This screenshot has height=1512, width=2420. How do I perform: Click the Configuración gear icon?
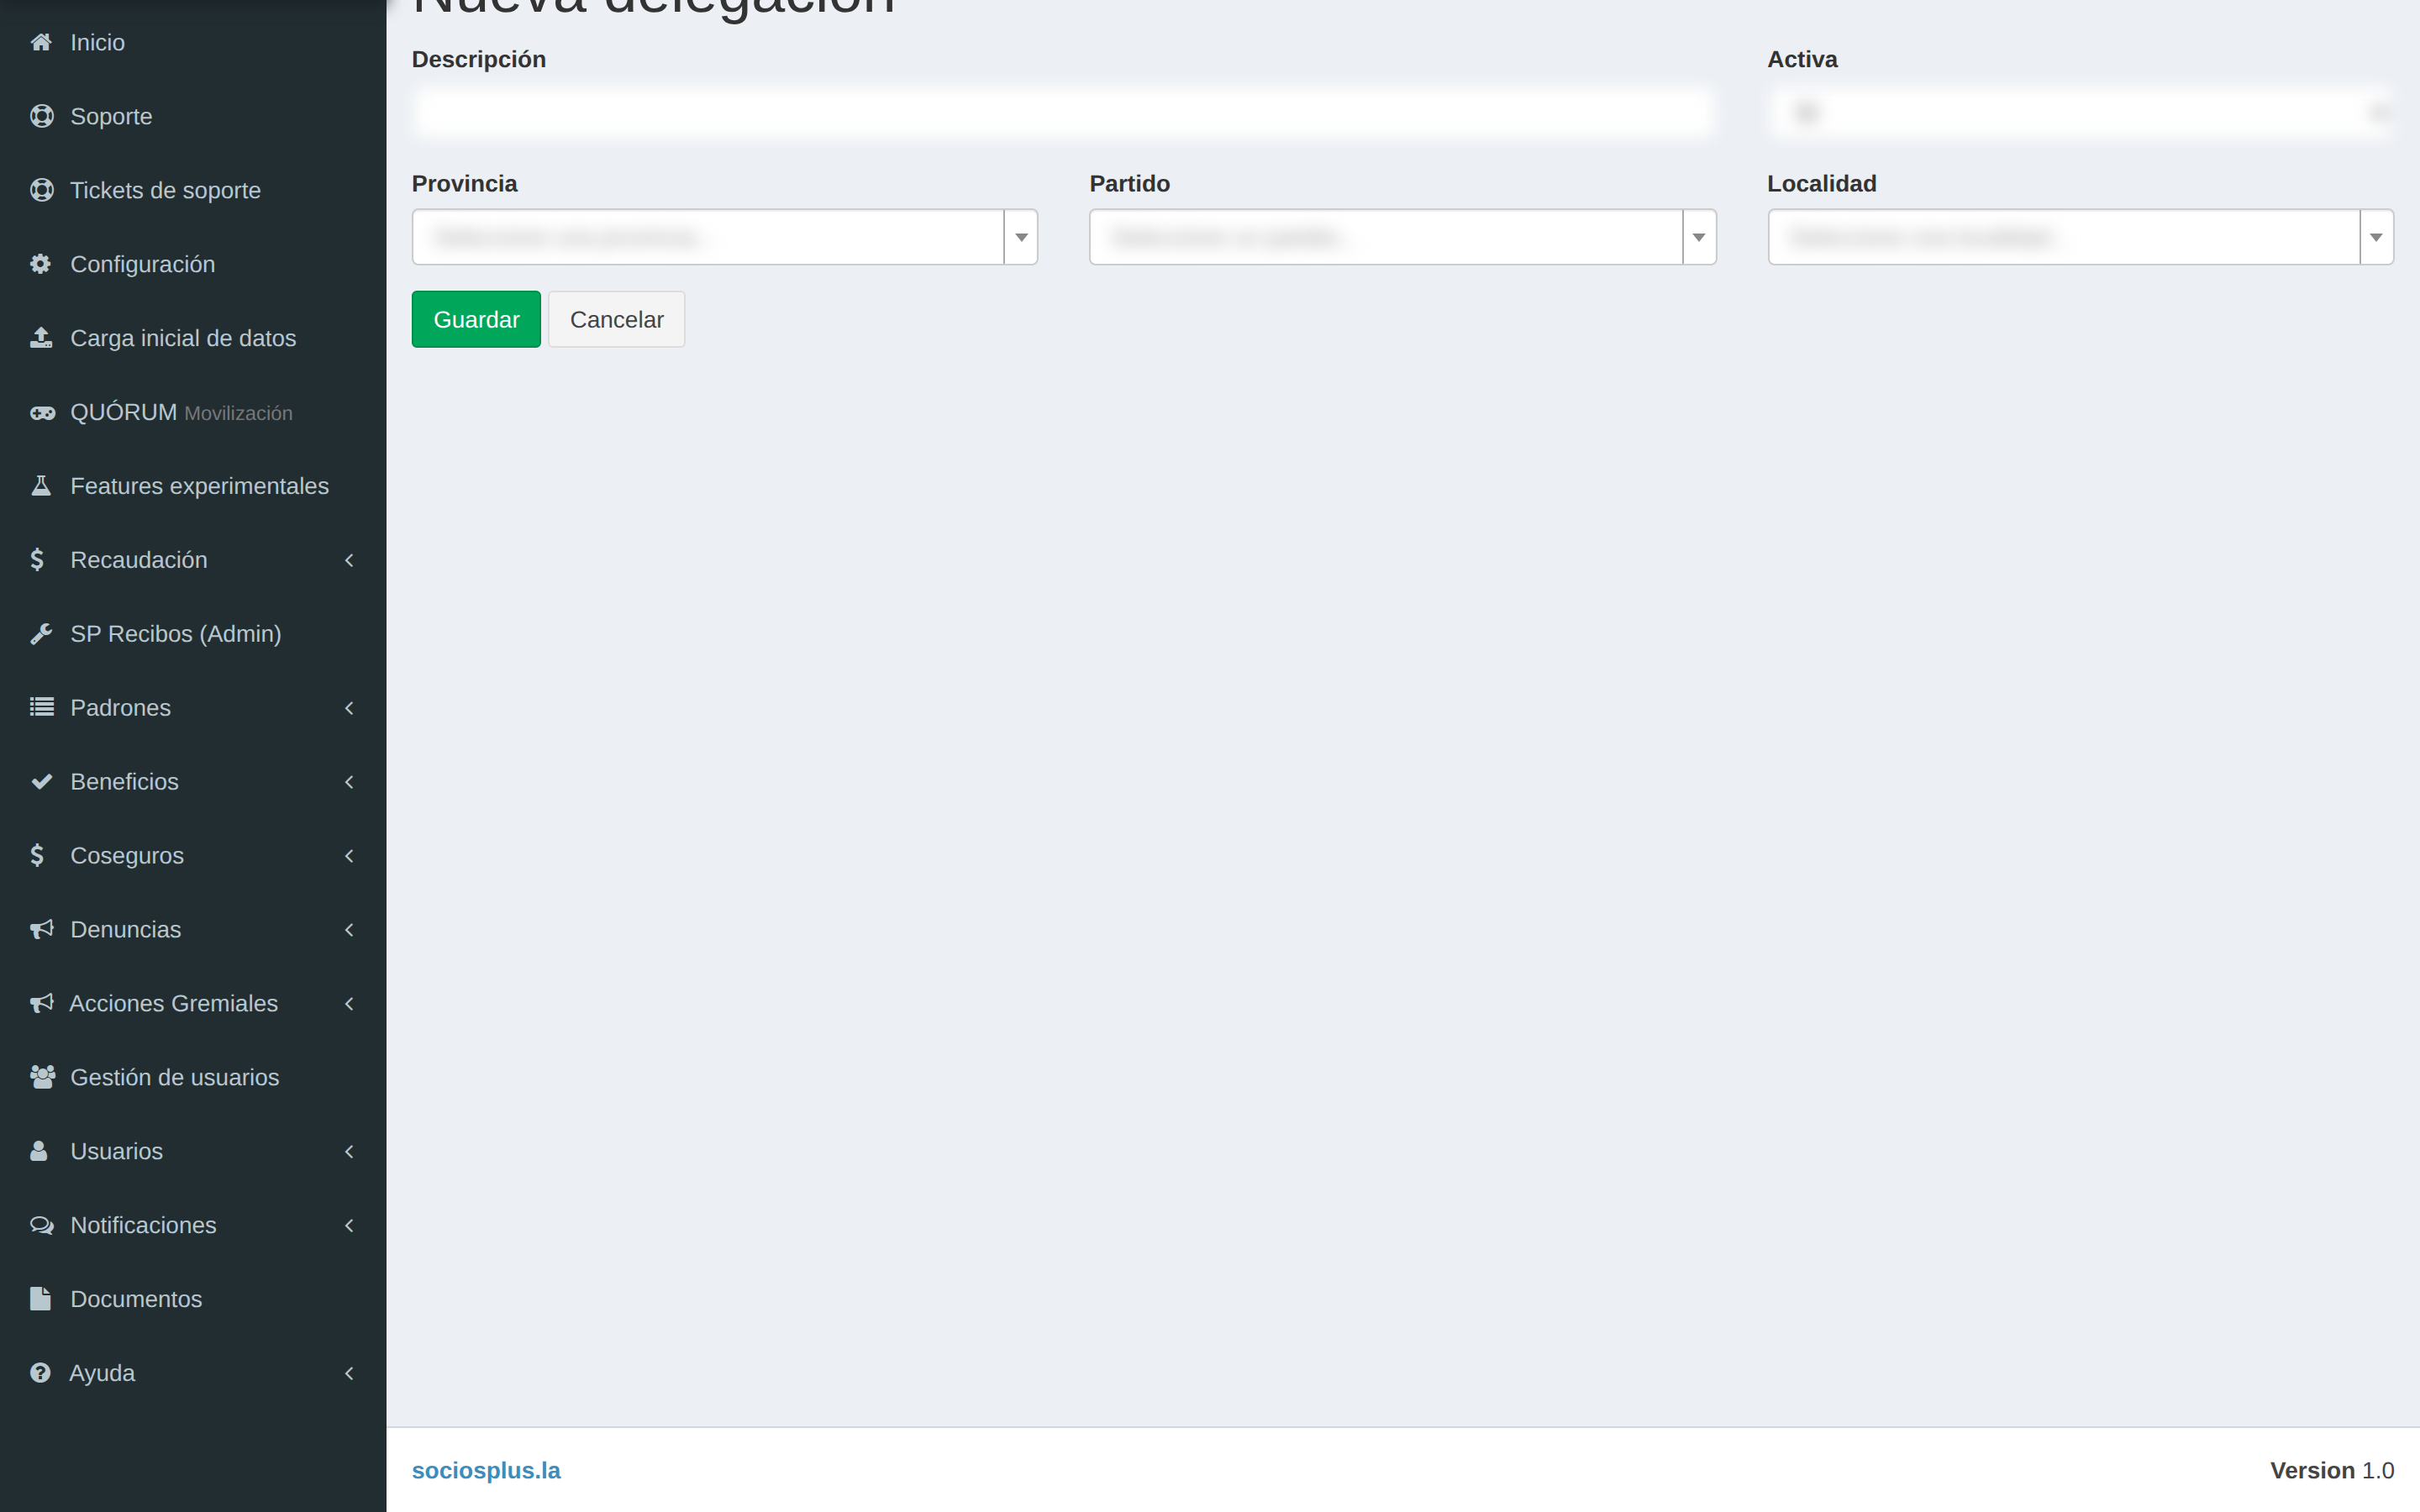(x=40, y=264)
